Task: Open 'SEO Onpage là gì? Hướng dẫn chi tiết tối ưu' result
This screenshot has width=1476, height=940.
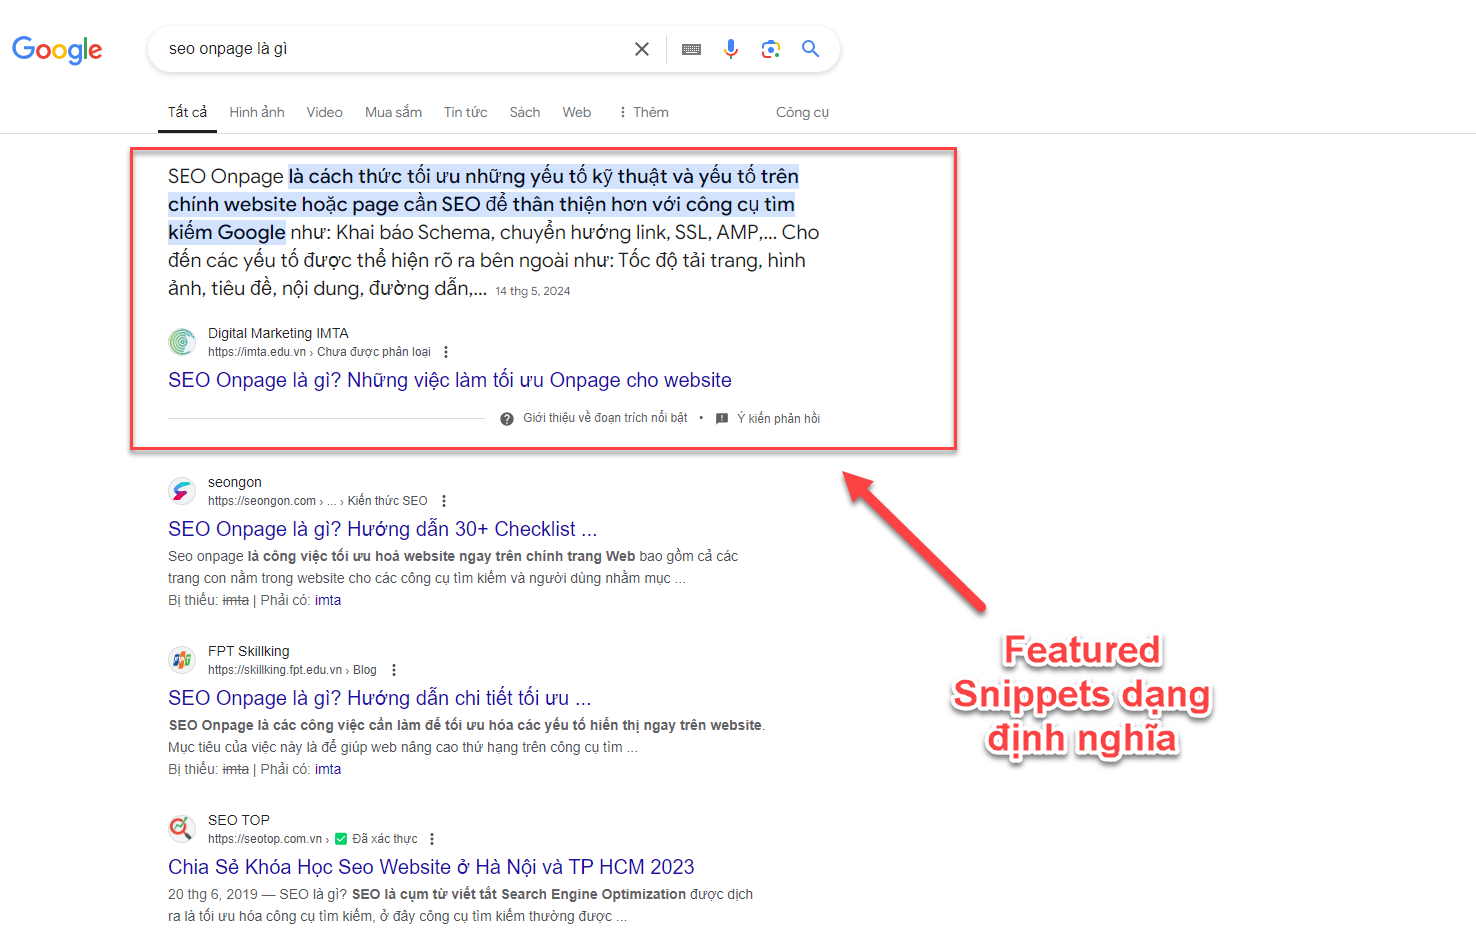Action: (x=380, y=698)
